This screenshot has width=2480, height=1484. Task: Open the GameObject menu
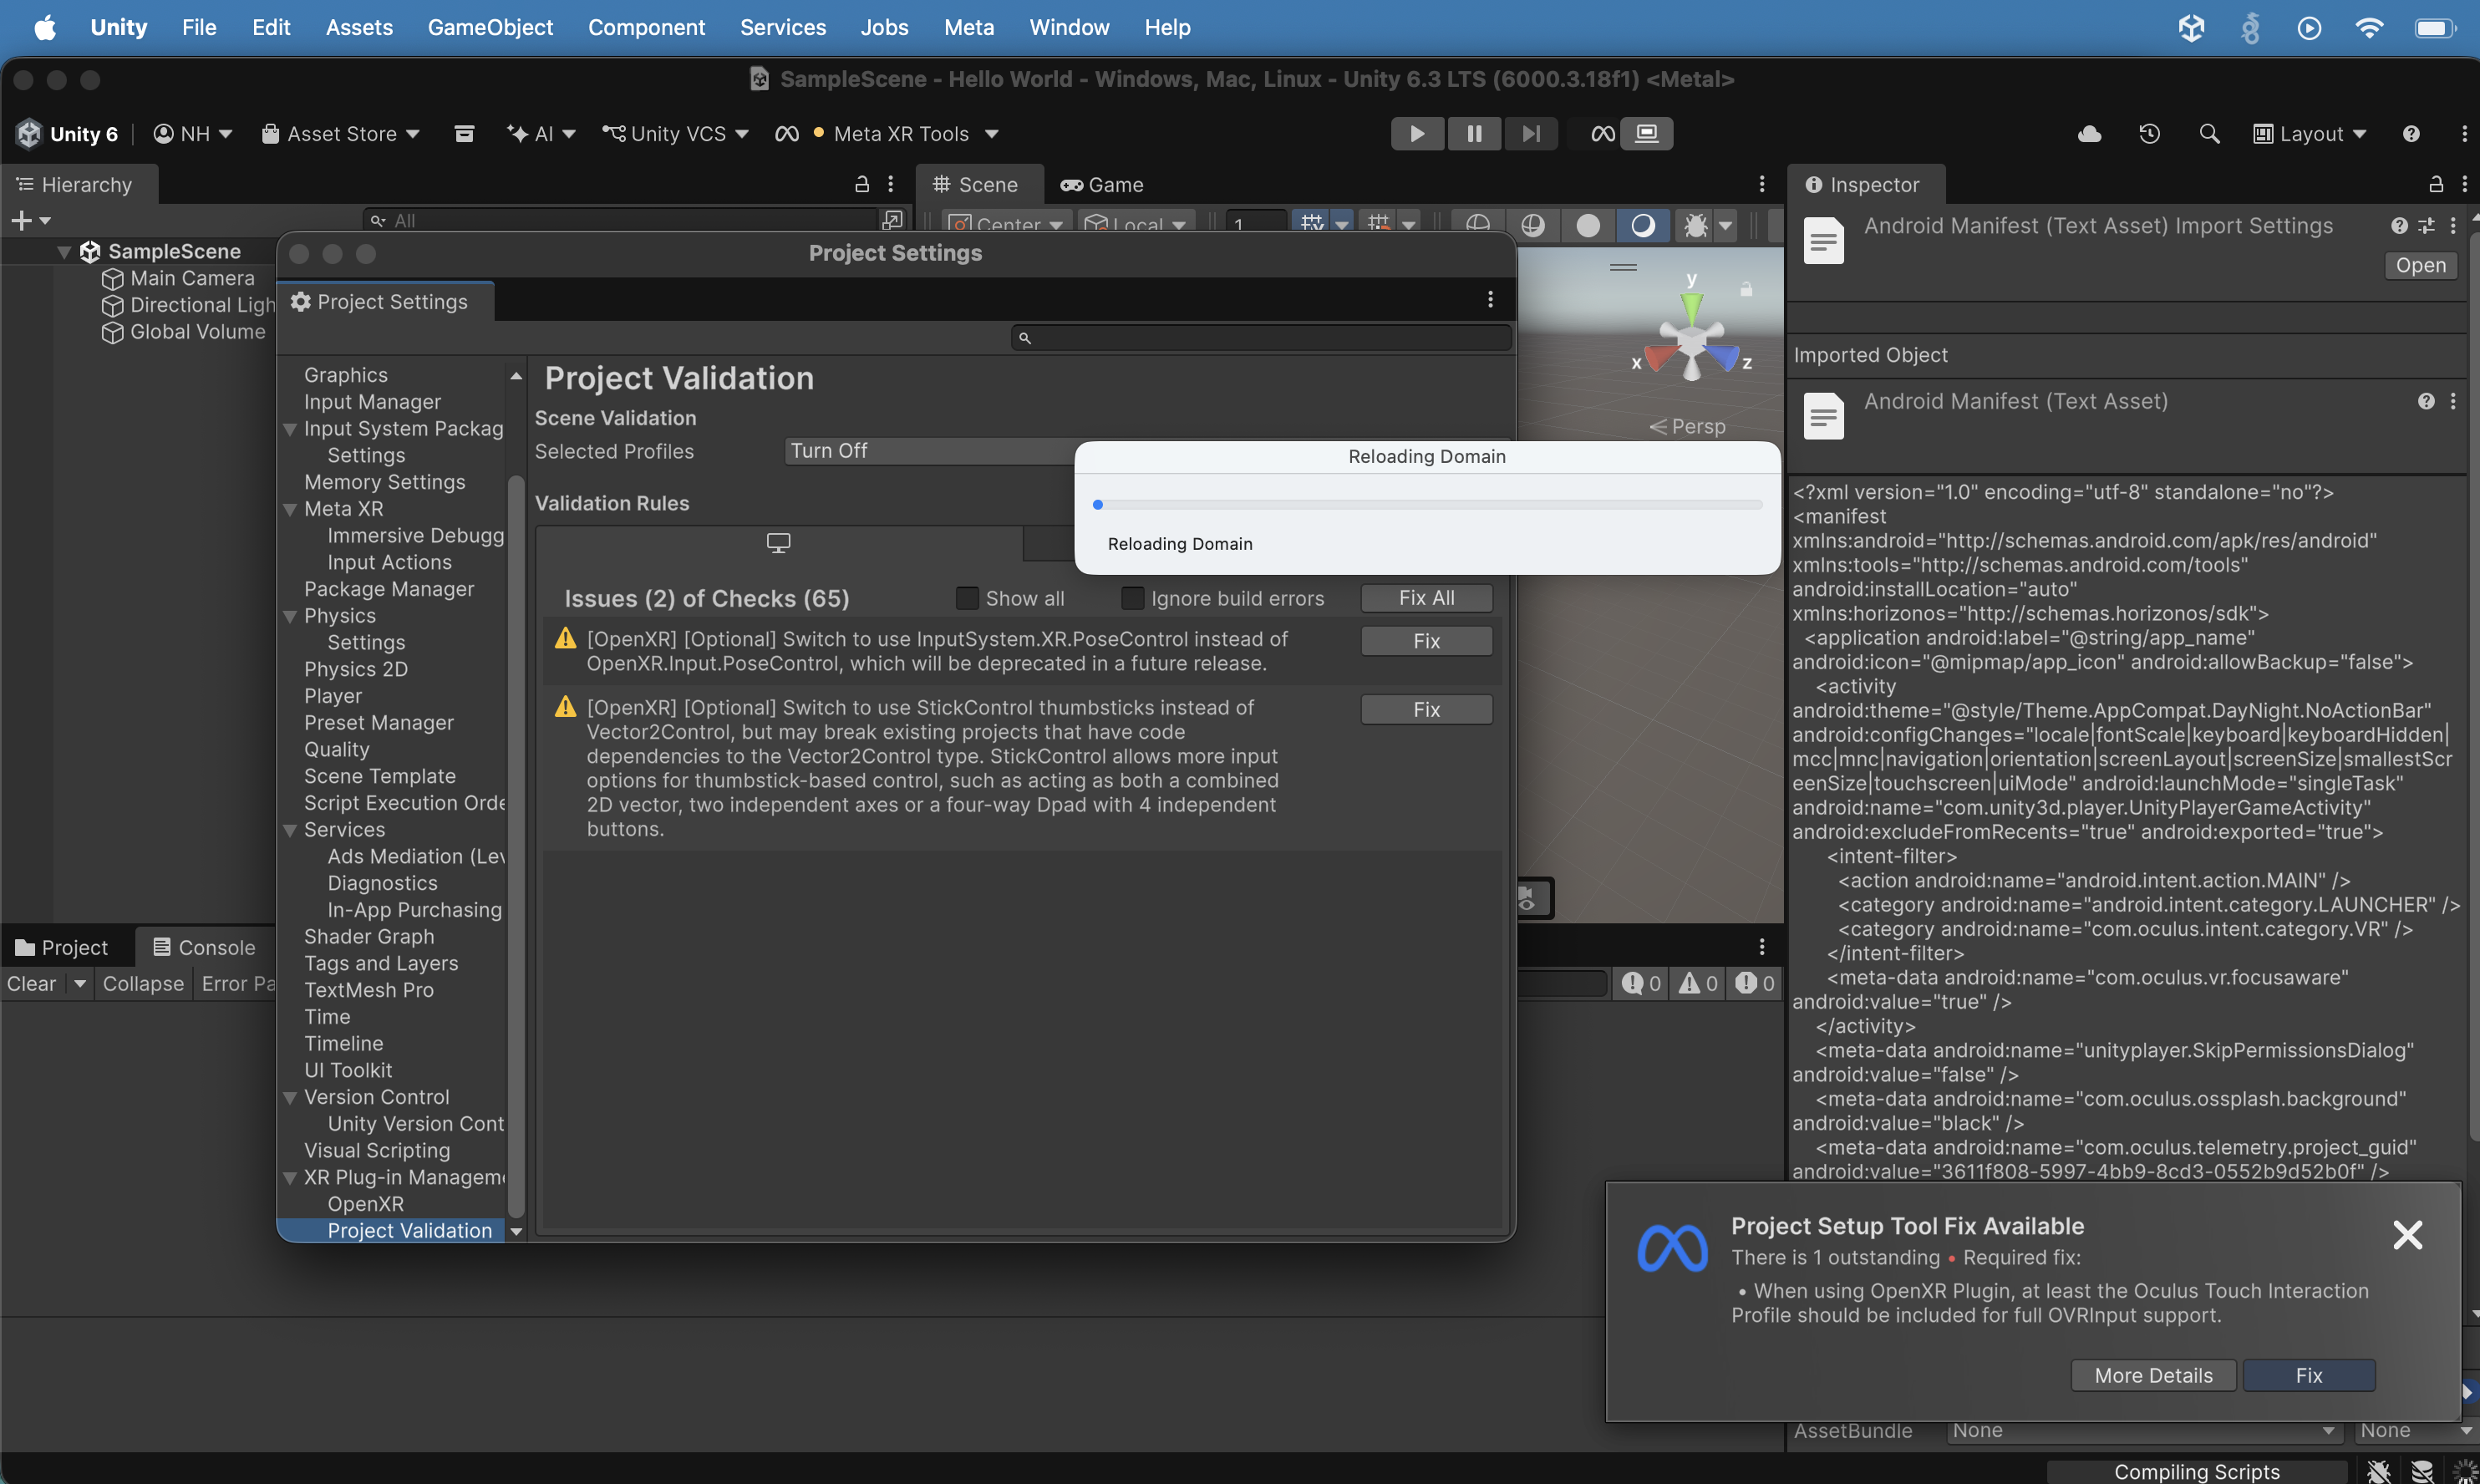(490, 27)
